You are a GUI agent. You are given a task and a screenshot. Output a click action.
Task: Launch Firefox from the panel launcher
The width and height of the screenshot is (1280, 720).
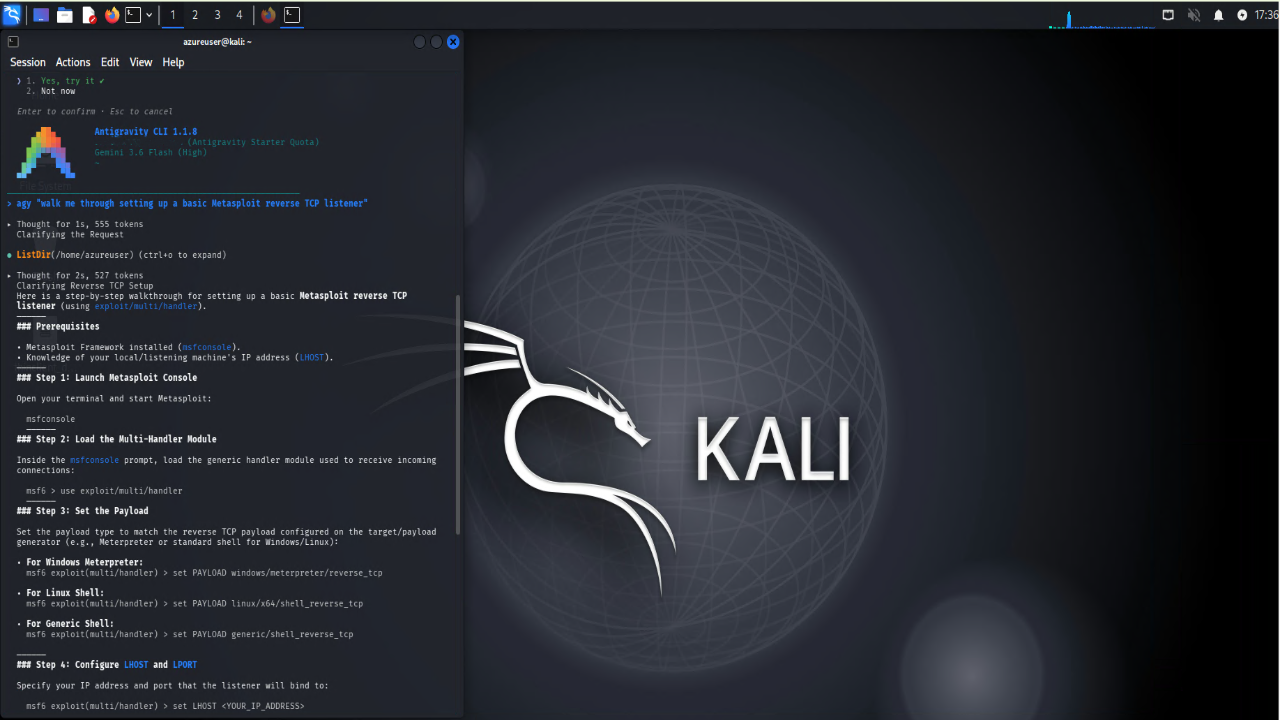[x=112, y=15]
